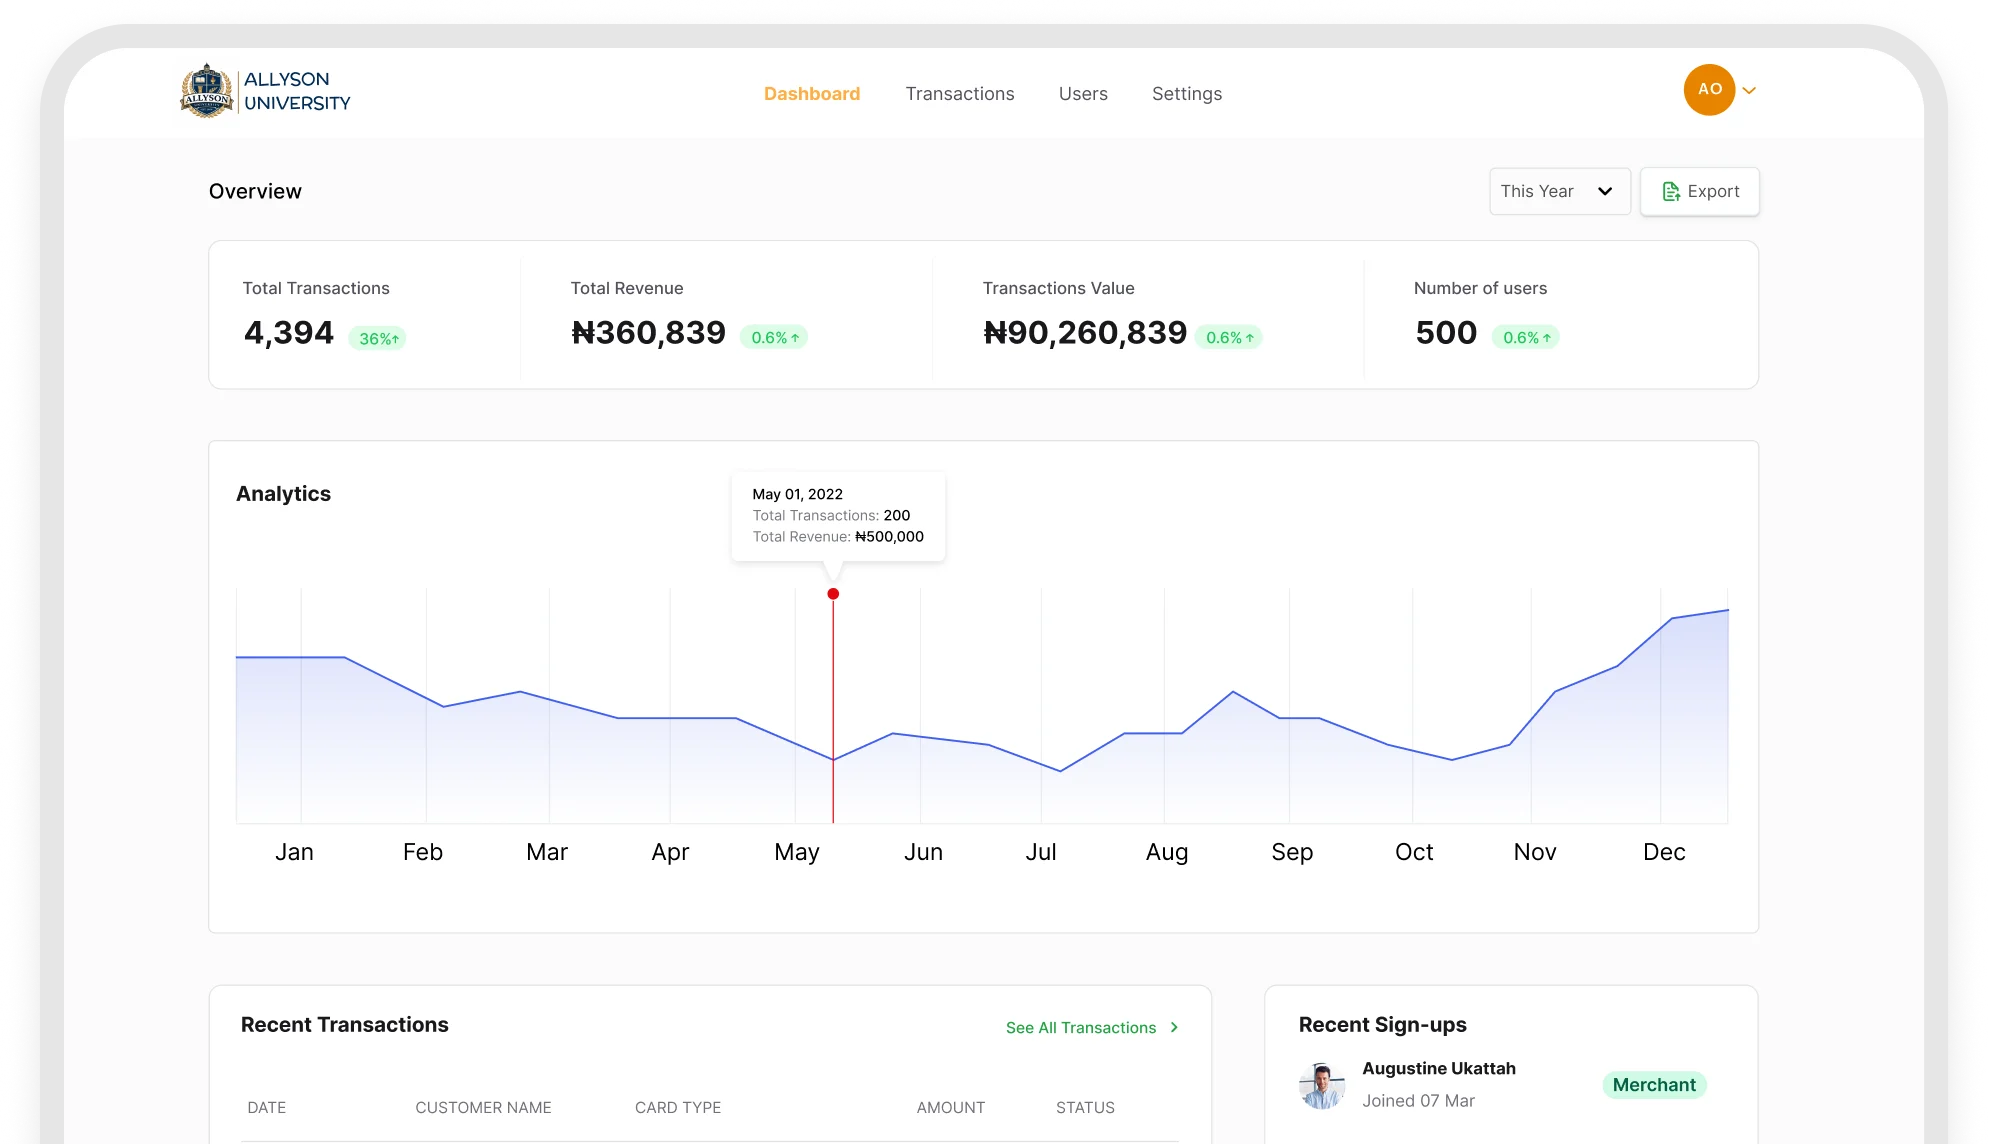1989x1144 pixels.
Task: Click the Nov label on the chart axis
Action: pos(1534,852)
